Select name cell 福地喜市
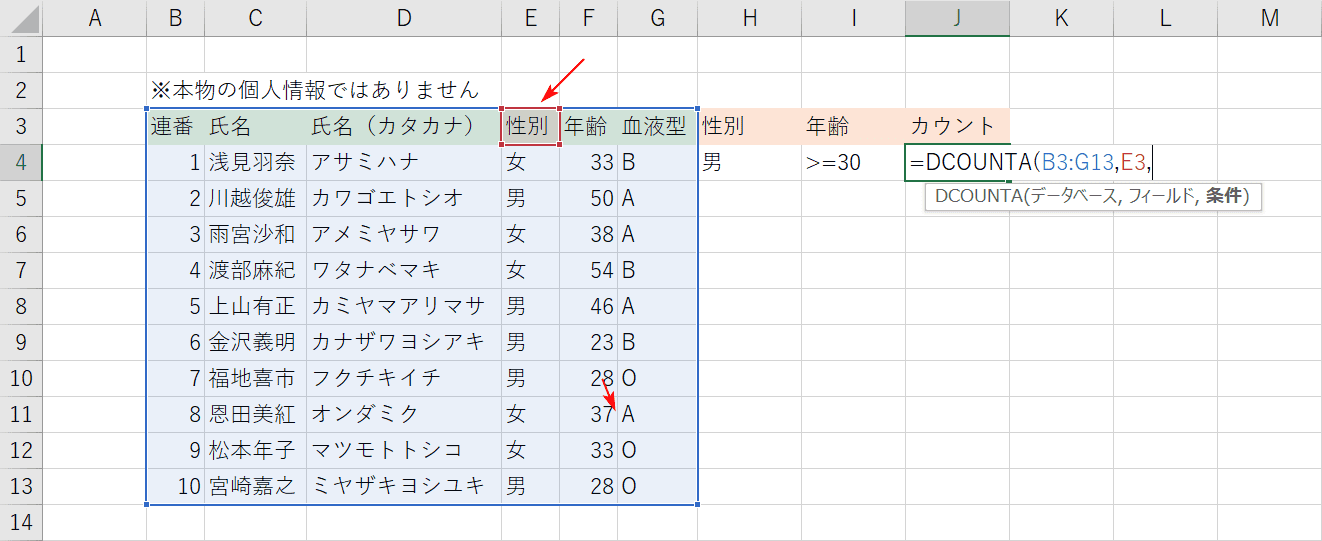Image resolution: width=1322 pixels, height=541 pixels. point(255,378)
